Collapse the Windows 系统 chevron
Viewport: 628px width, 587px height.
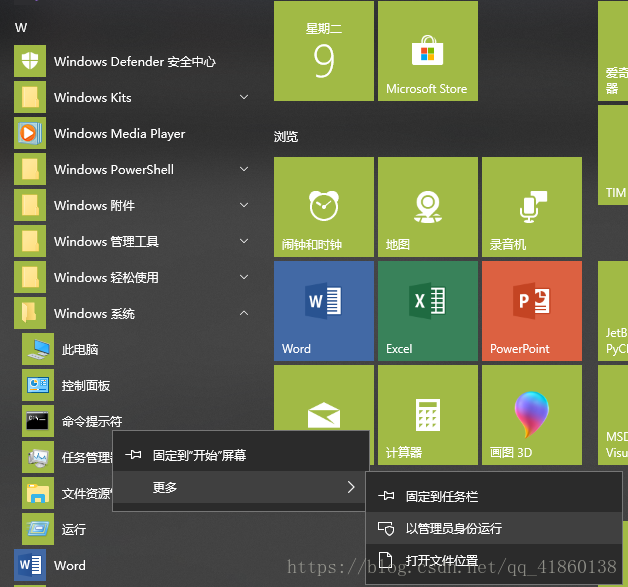coord(244,313)
